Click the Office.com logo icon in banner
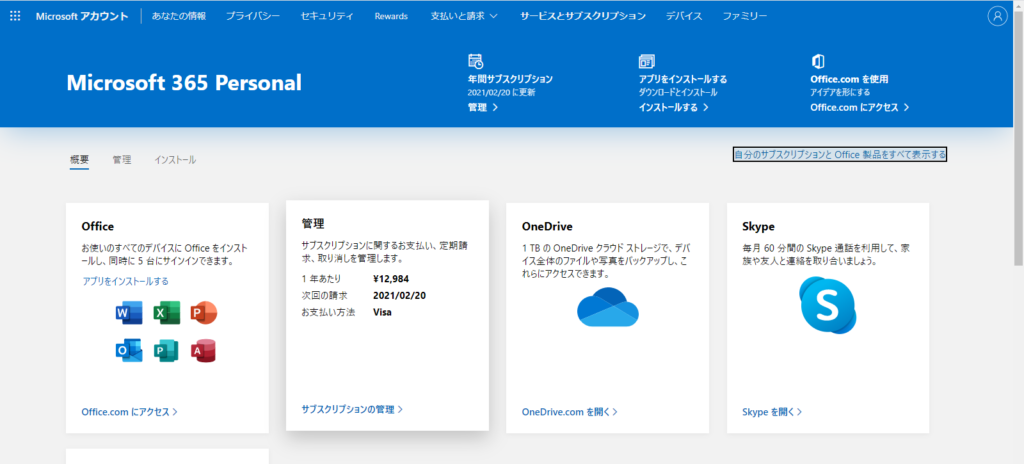1024x464 pixels. tap(817, 61)
